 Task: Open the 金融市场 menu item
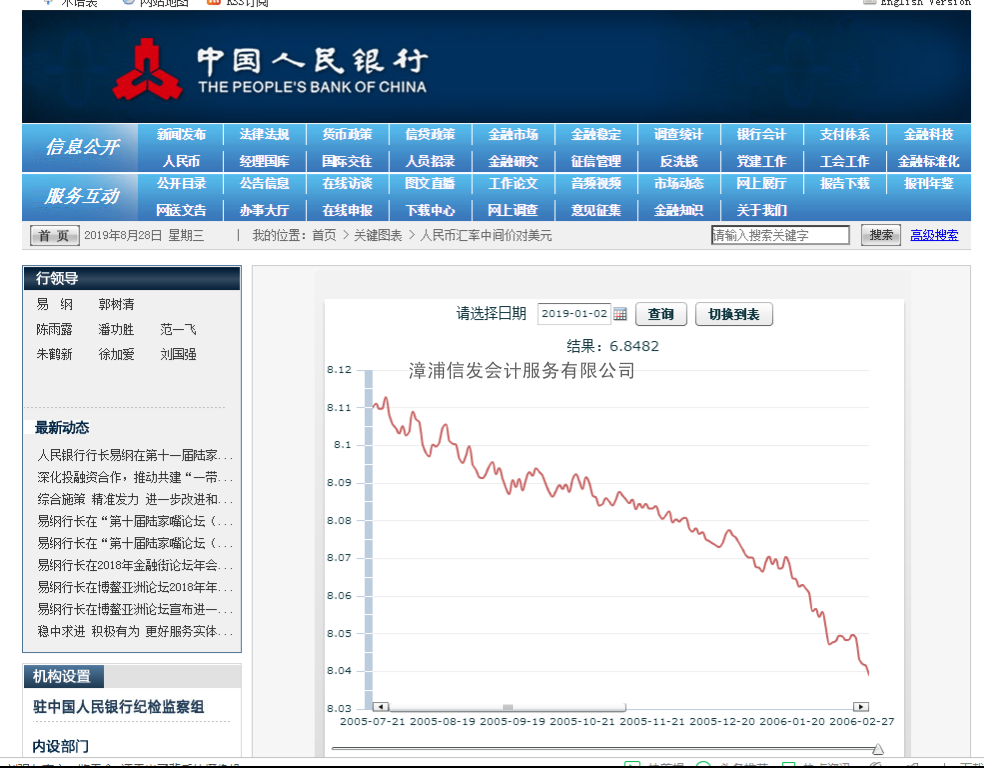(x=513, y=134)
